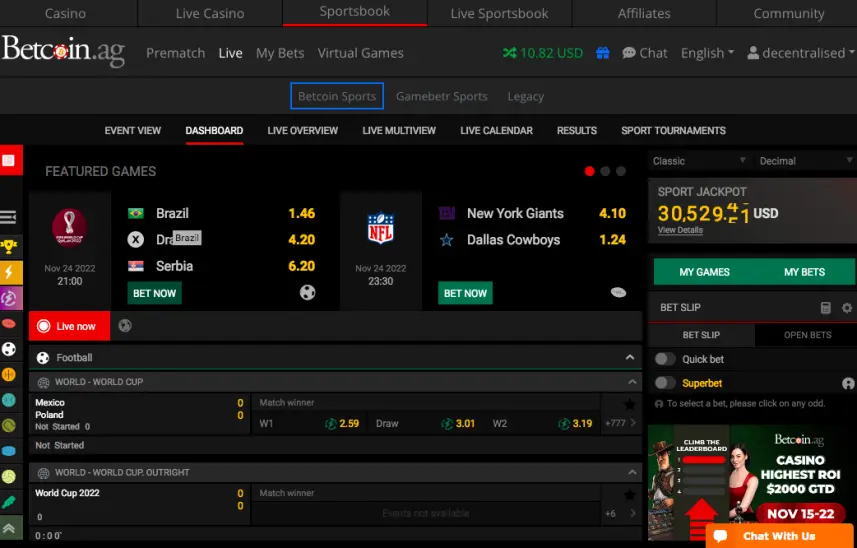Select the soccer ball sidebar icon
The image size is (857, 548).
(x=9, y=349)
